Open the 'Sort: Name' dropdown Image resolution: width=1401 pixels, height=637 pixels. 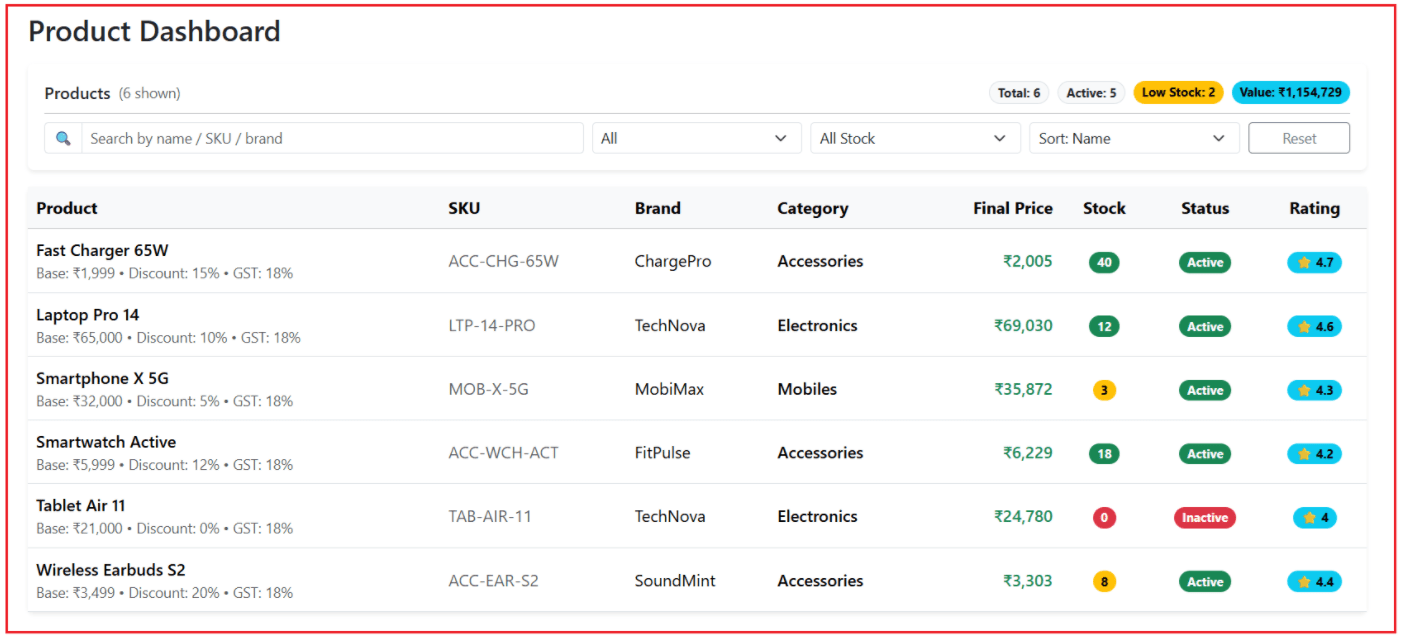1134,138
